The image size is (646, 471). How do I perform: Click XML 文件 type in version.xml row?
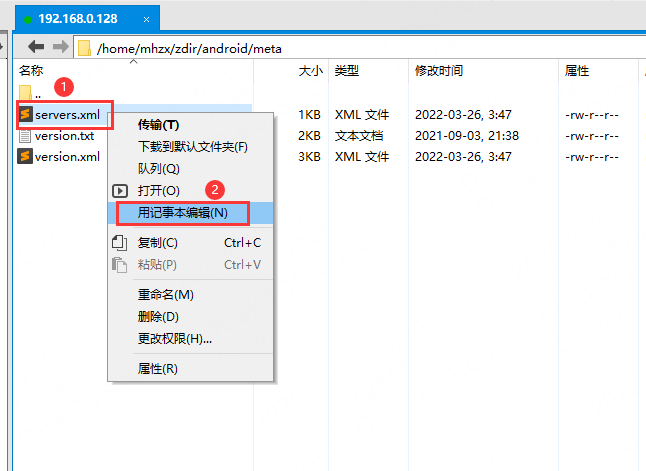pyautogui.click(x=362, y=157)
